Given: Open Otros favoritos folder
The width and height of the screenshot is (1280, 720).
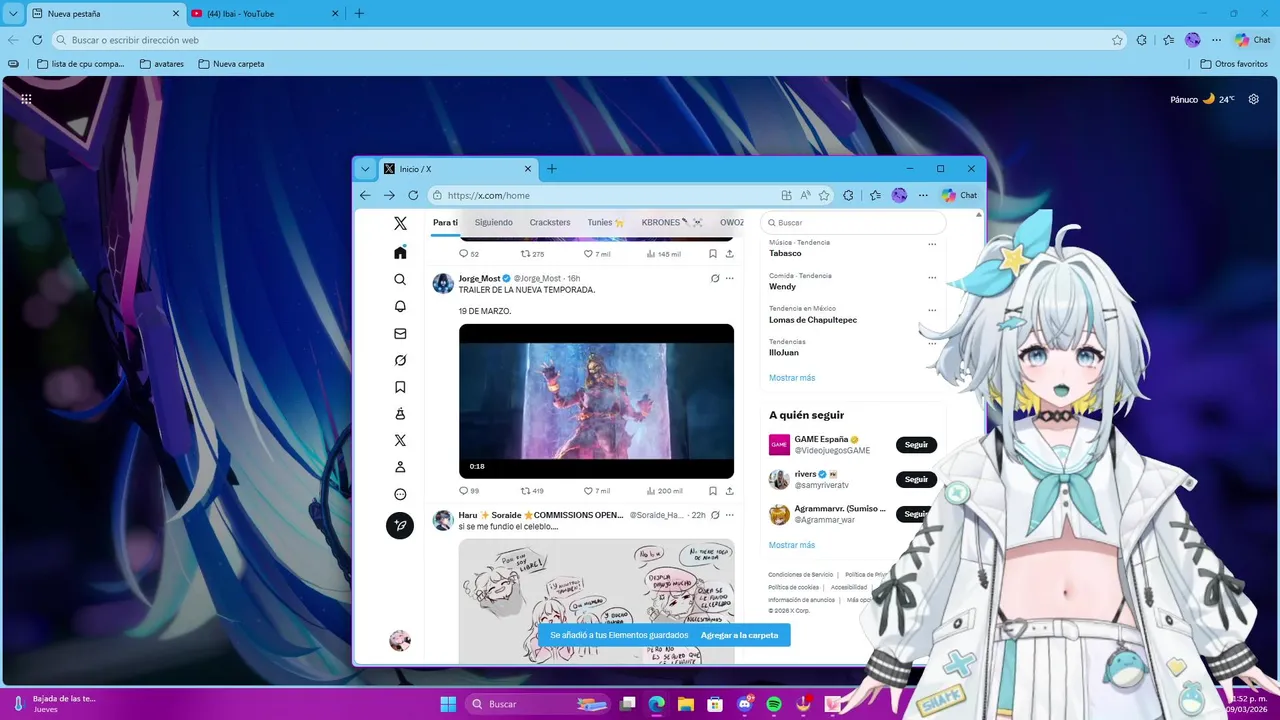Looking at the screenshot, I should 1234,63.
